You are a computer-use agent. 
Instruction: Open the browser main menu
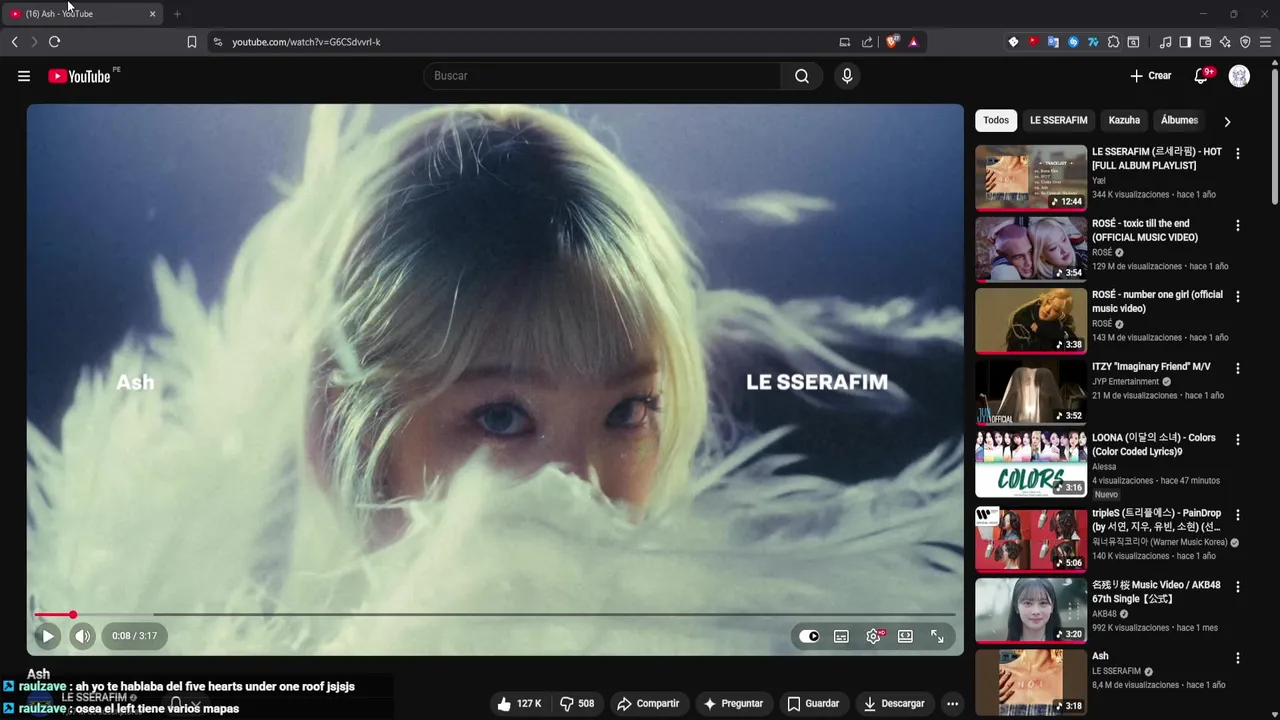coord(1265,42)
